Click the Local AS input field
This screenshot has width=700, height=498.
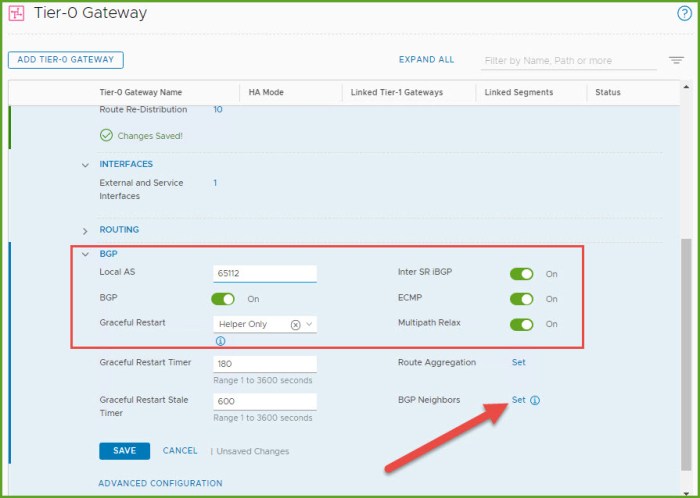click(x=265, y=274)
